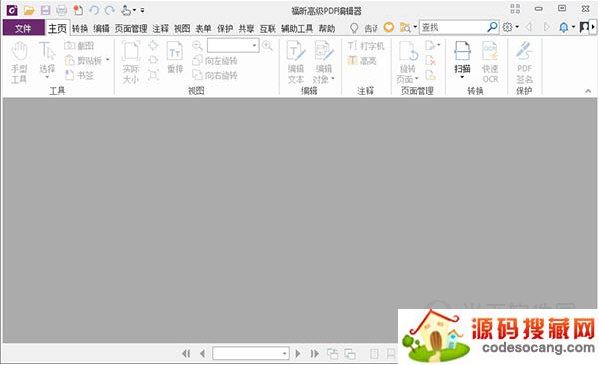Open the page number combo box in status bar
This screenshot has height=365, width=599.
pyautogui.click(x=251, y=354)
